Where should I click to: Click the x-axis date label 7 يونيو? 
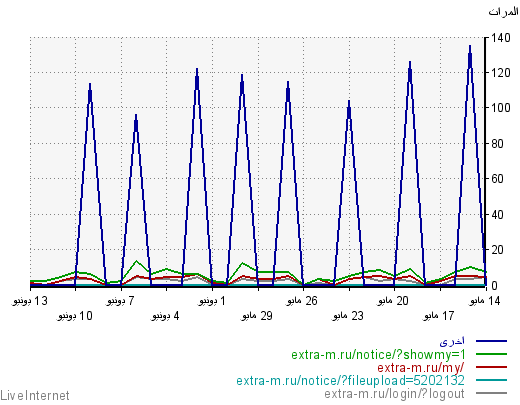121,301
